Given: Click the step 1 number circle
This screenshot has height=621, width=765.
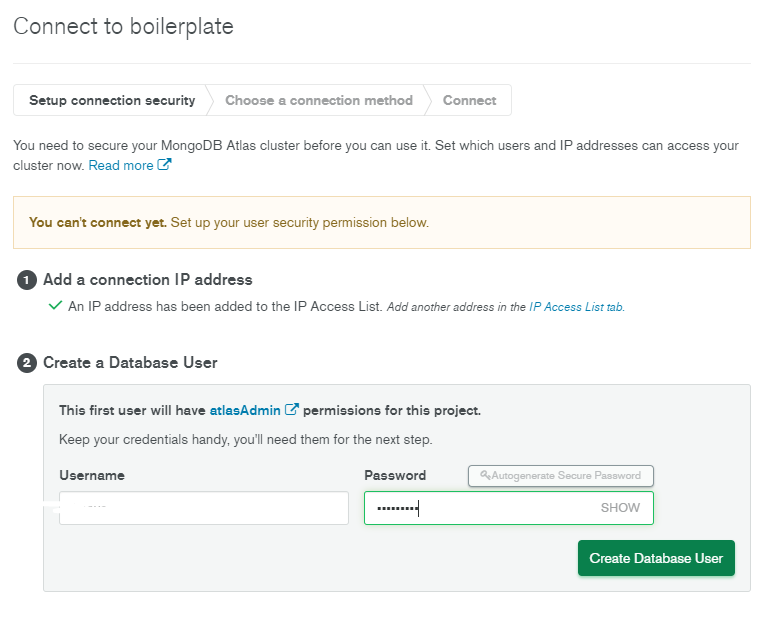Looking at the screenshot, I should pos(27,280).
